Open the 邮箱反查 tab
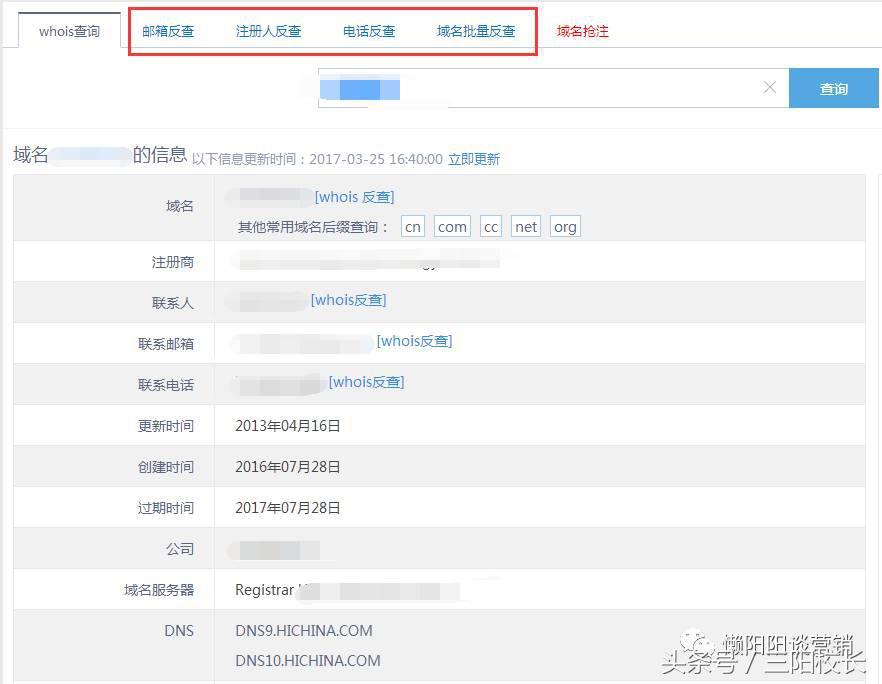This screenshot has height=684, width=882. tap(168, 31)
